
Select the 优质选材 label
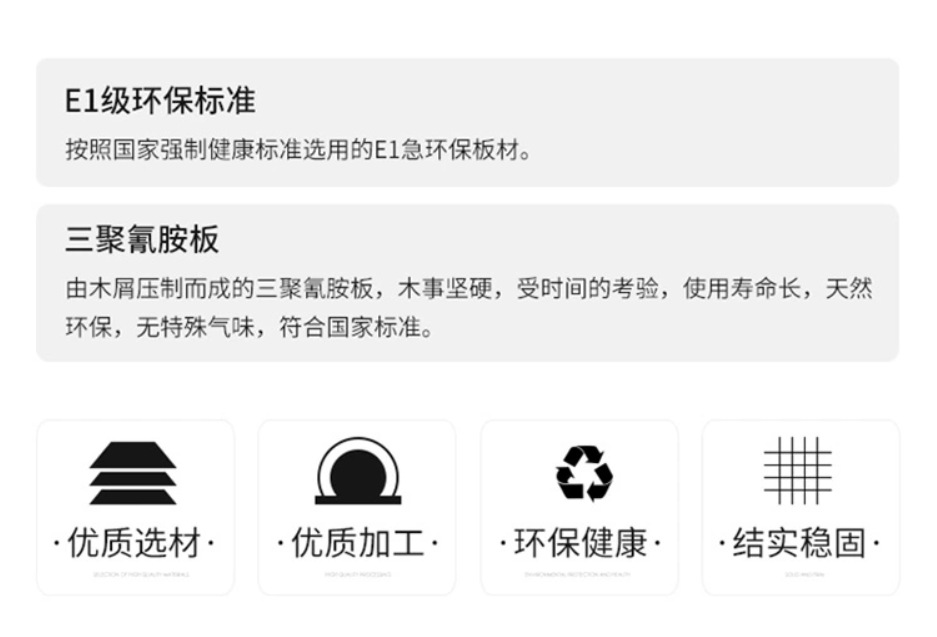click(x=134, y=543)
